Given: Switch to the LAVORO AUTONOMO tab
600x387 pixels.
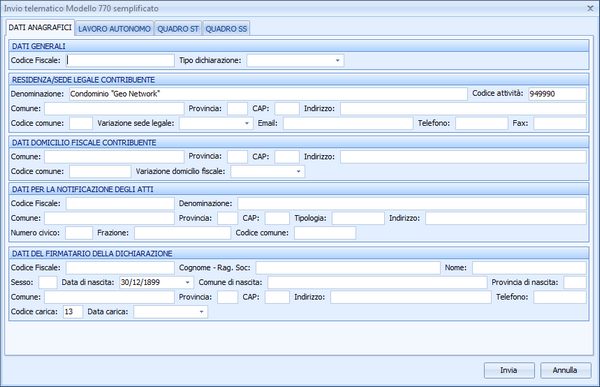Looking at the screenshot, I should point(114,28).
